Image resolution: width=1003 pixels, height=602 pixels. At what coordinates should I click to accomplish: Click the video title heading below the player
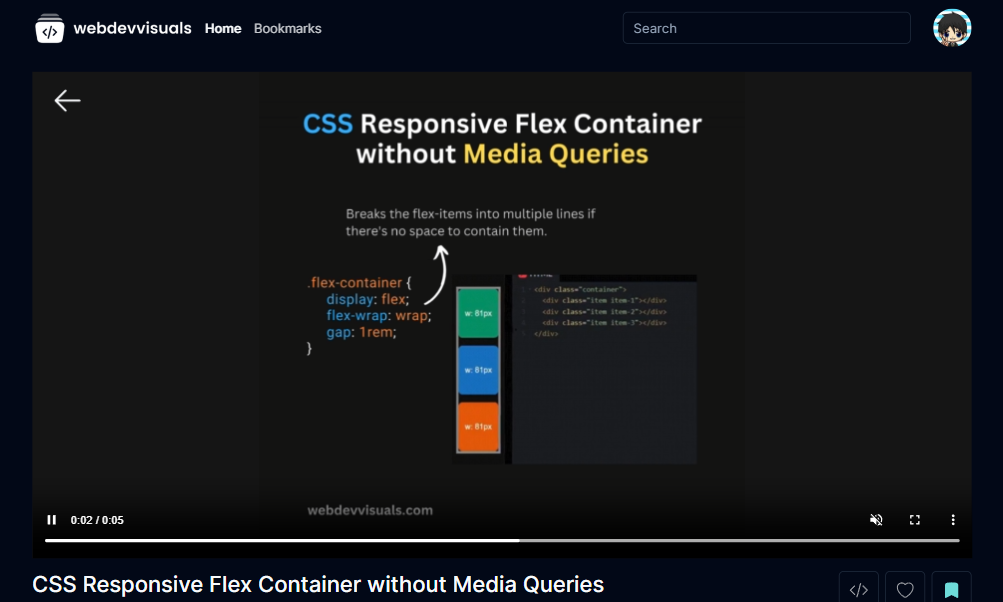(318, 584)
